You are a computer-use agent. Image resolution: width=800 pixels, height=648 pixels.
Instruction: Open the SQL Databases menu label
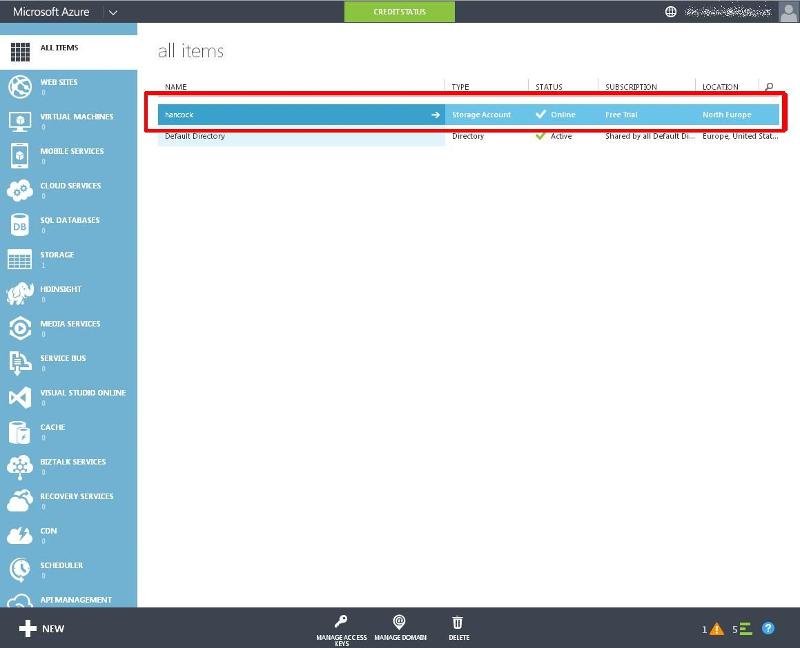(x=70, y=220)
